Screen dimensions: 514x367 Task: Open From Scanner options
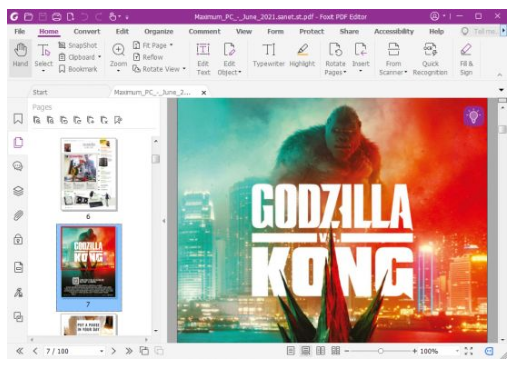pos(393,59)
